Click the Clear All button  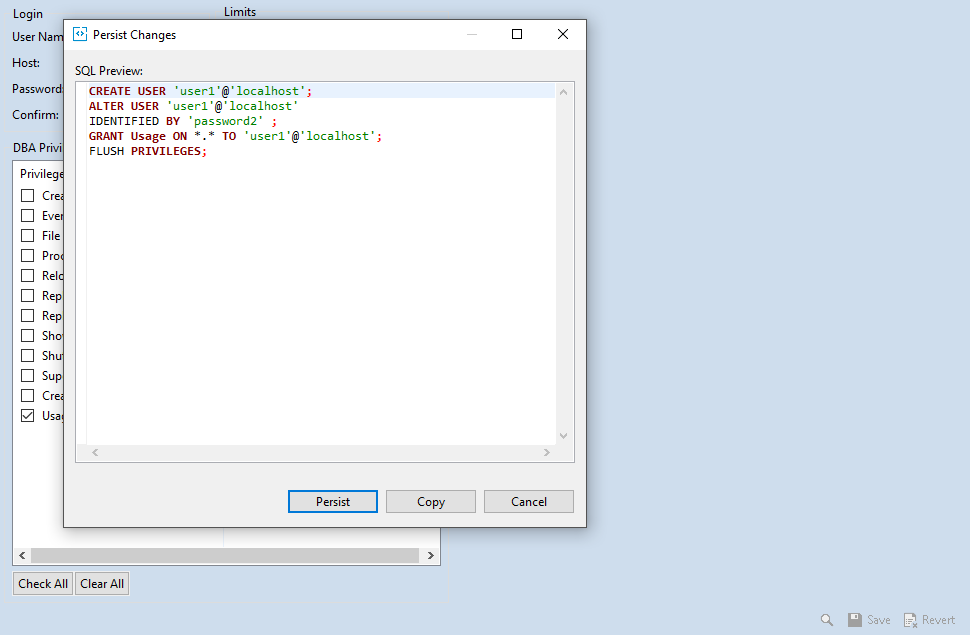101,583
